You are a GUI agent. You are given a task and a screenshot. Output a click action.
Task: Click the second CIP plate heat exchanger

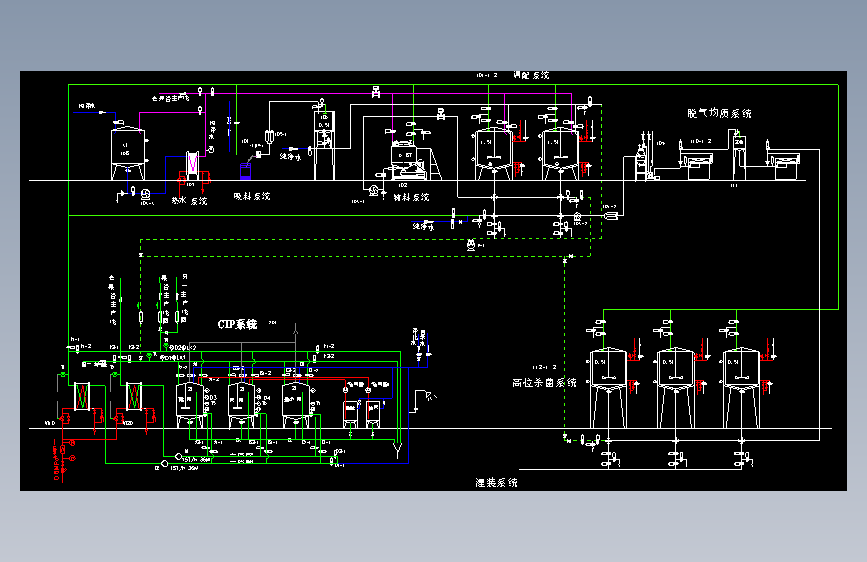tap(134, 396)
